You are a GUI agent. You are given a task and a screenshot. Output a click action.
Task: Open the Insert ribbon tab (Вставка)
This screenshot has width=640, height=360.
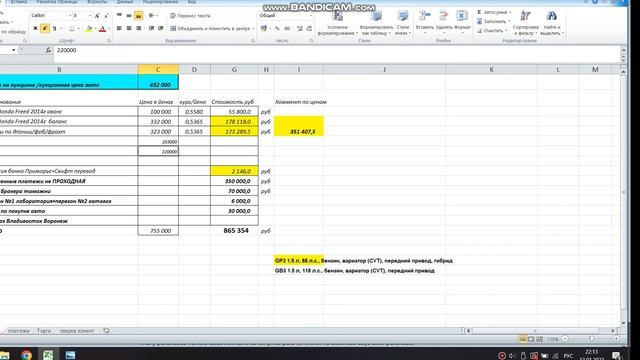click(19, 2)
